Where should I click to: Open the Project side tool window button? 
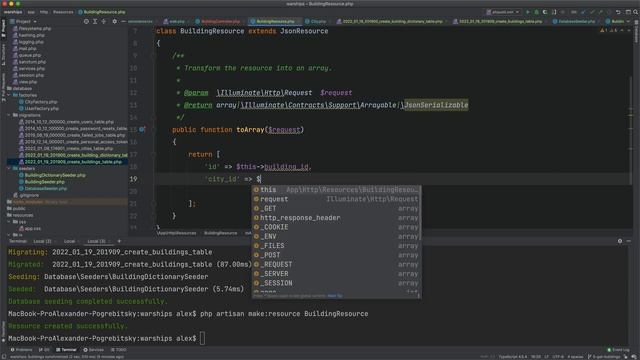click(x=3, y=29)
